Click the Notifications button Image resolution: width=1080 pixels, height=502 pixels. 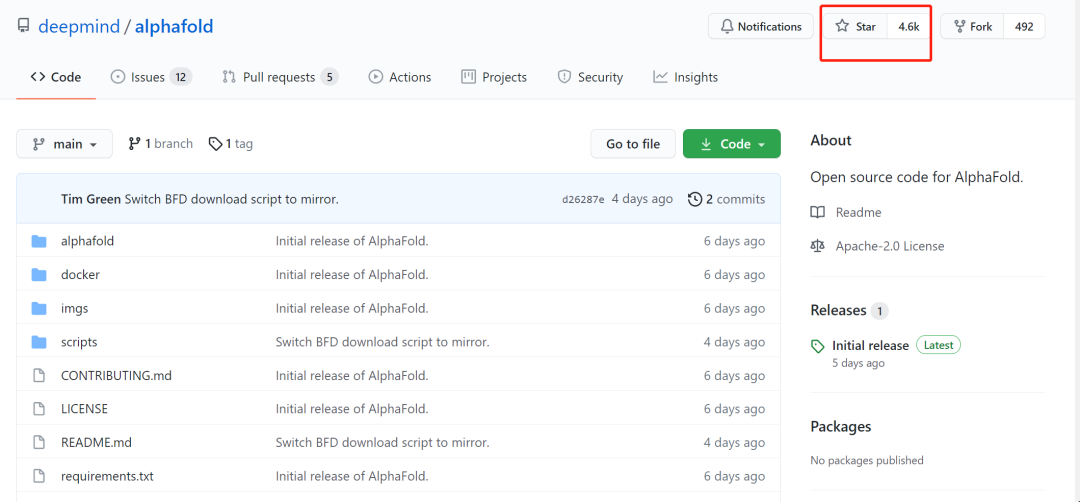(761, 27)
